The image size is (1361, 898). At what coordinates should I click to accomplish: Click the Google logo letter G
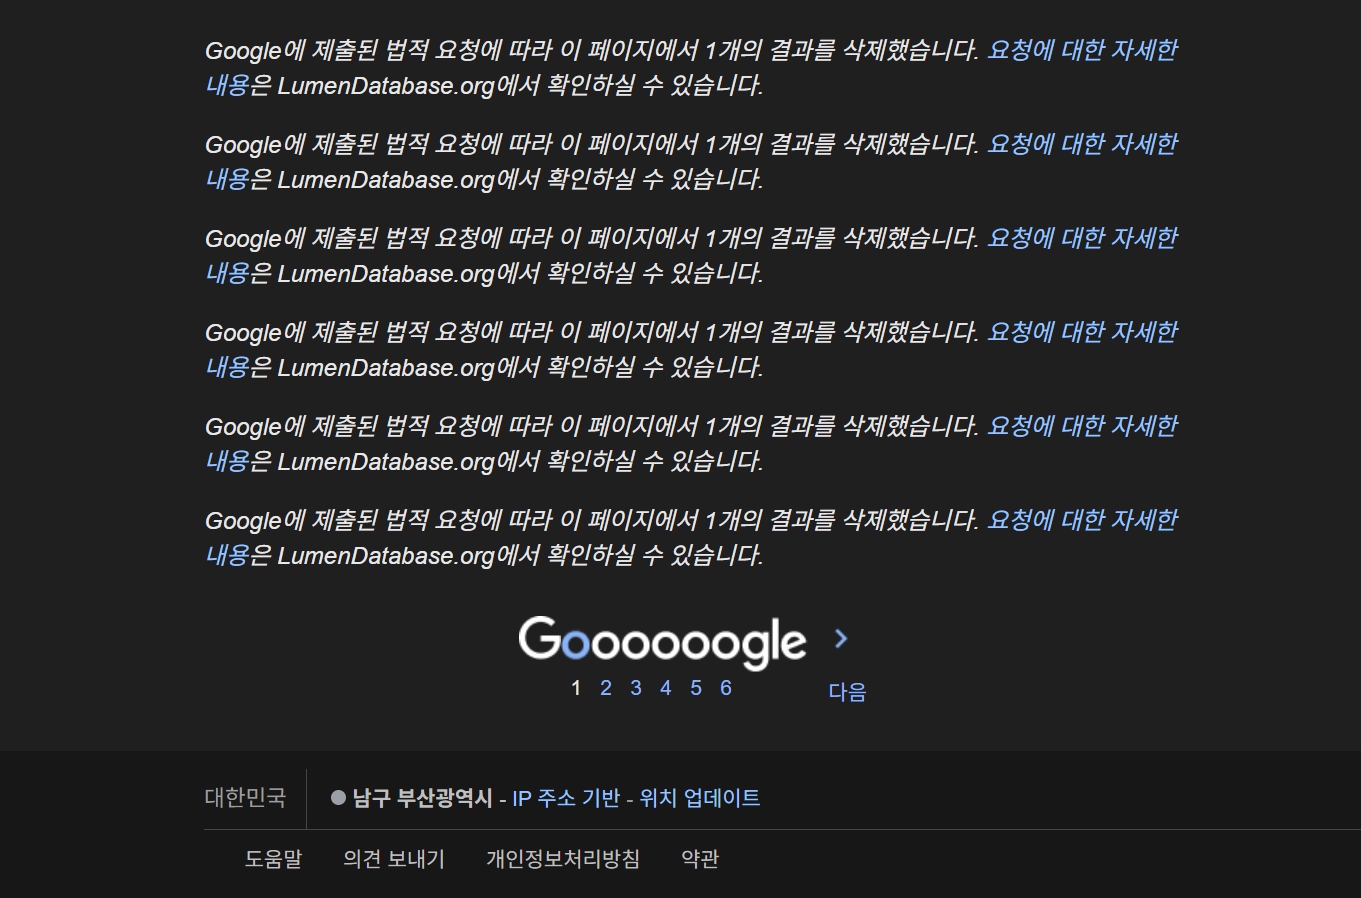[540, 639]
